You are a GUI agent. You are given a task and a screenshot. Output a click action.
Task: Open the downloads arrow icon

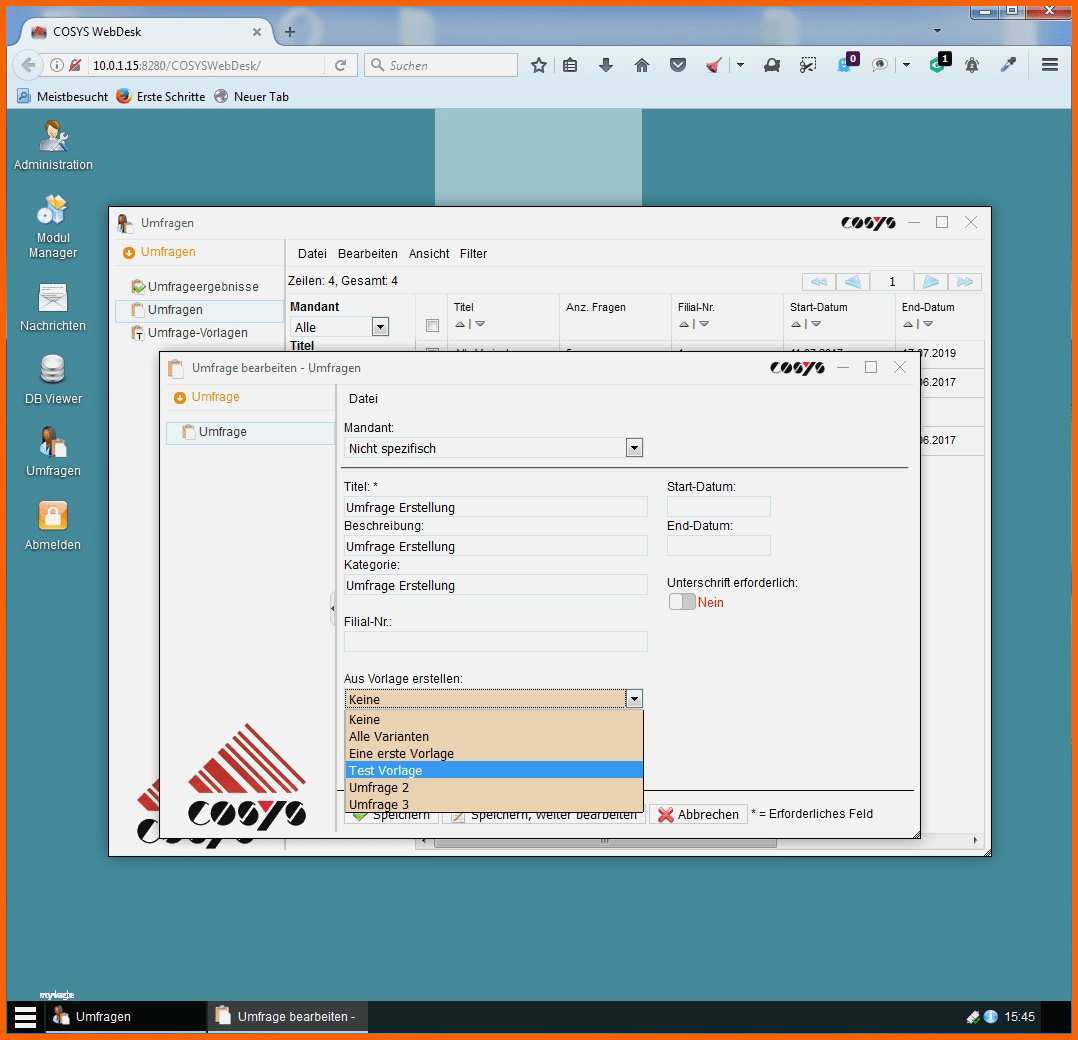(x=606, y=65)
